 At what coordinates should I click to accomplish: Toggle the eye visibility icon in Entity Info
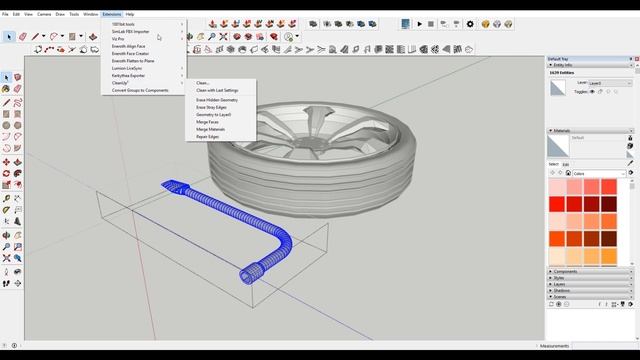click(592, 92)
